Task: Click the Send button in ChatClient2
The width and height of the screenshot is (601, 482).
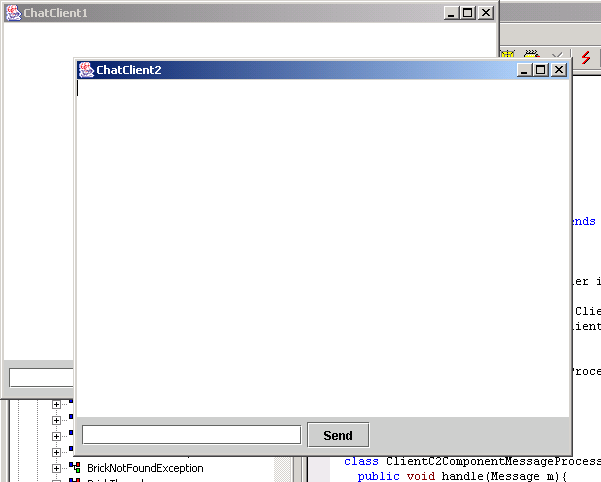Action: [338, 435]
